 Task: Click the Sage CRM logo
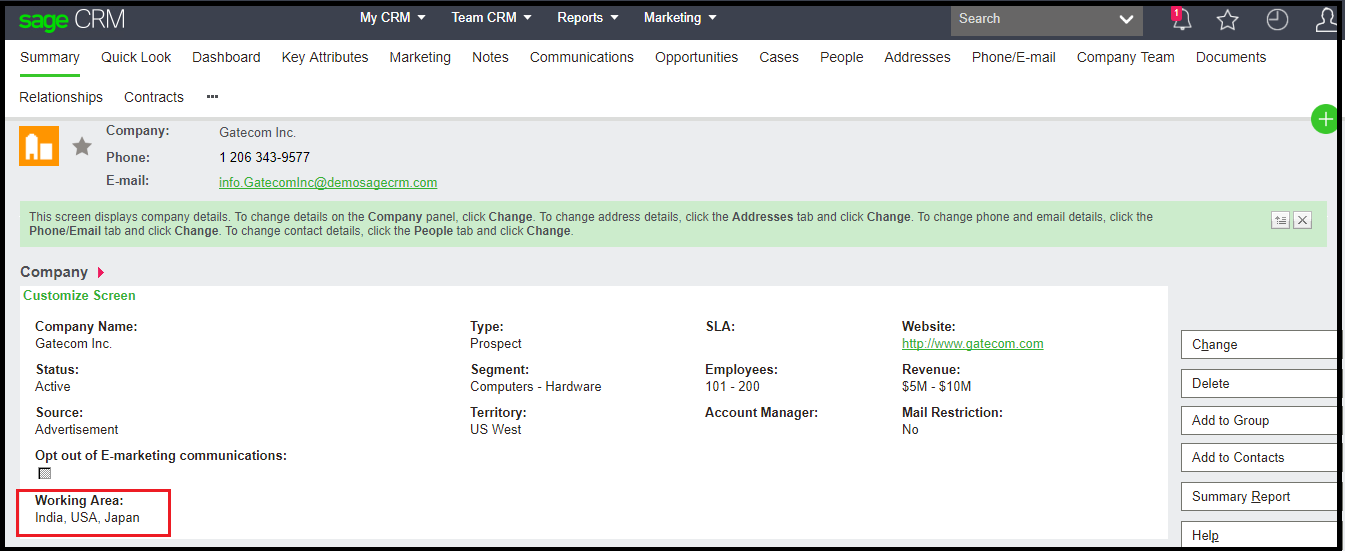(x=72, y=19)
